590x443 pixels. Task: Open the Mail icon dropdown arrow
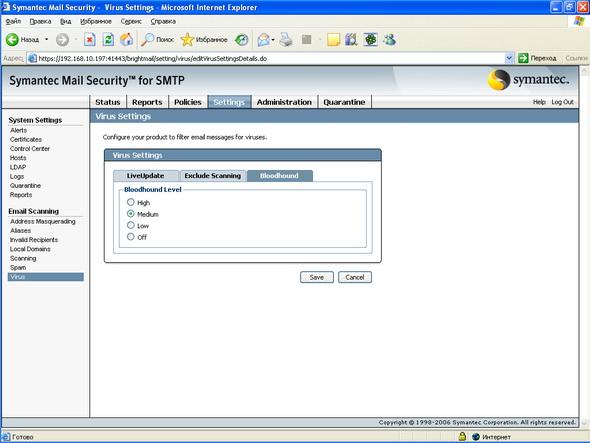pos(273,40)
